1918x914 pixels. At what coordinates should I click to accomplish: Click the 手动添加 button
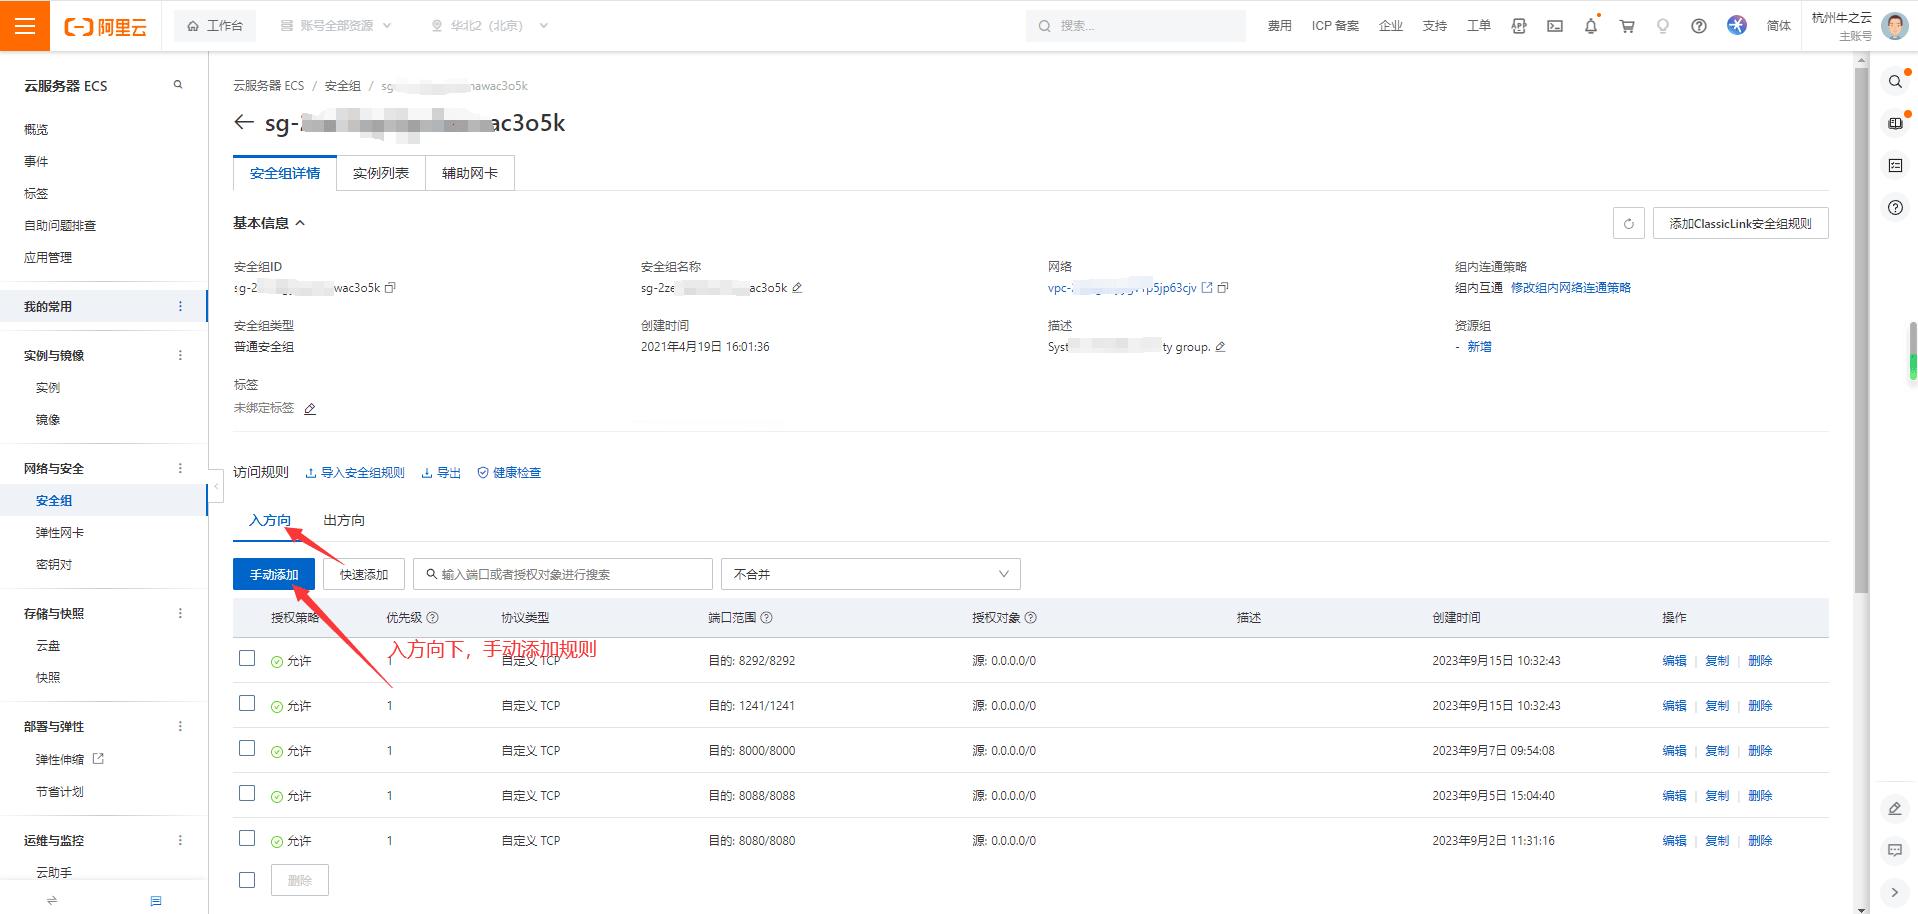point(274,574)
